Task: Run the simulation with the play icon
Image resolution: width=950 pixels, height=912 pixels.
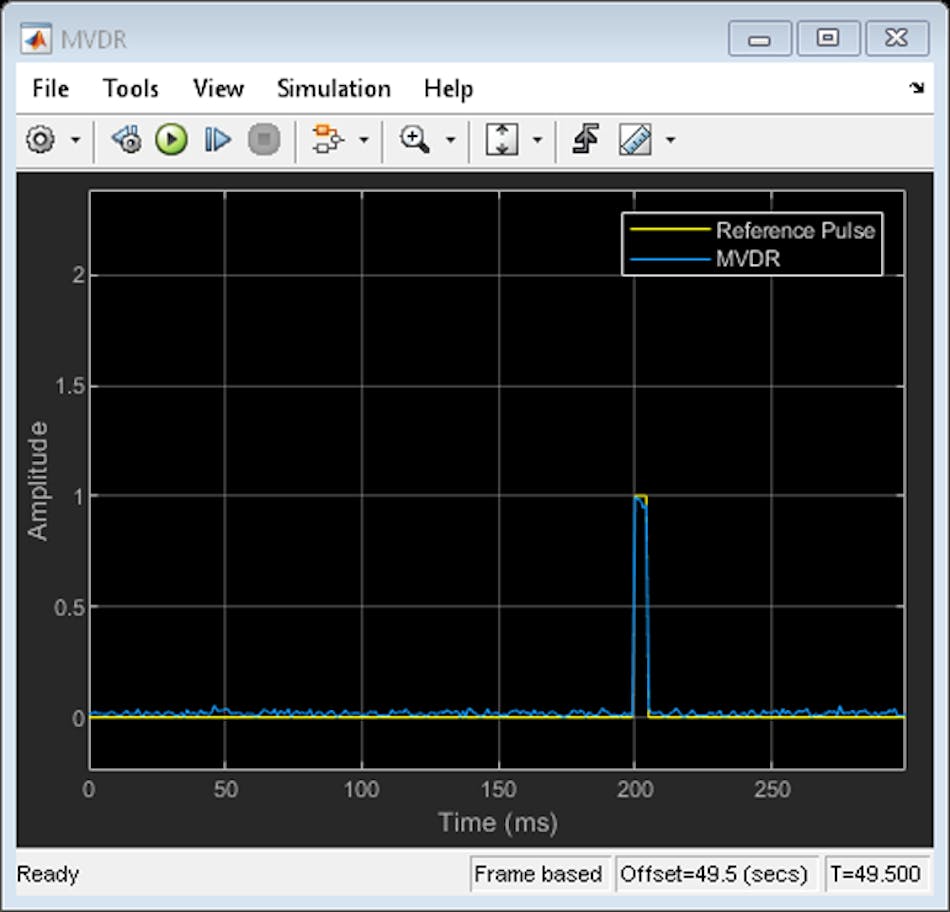Action: pos(170,140)
